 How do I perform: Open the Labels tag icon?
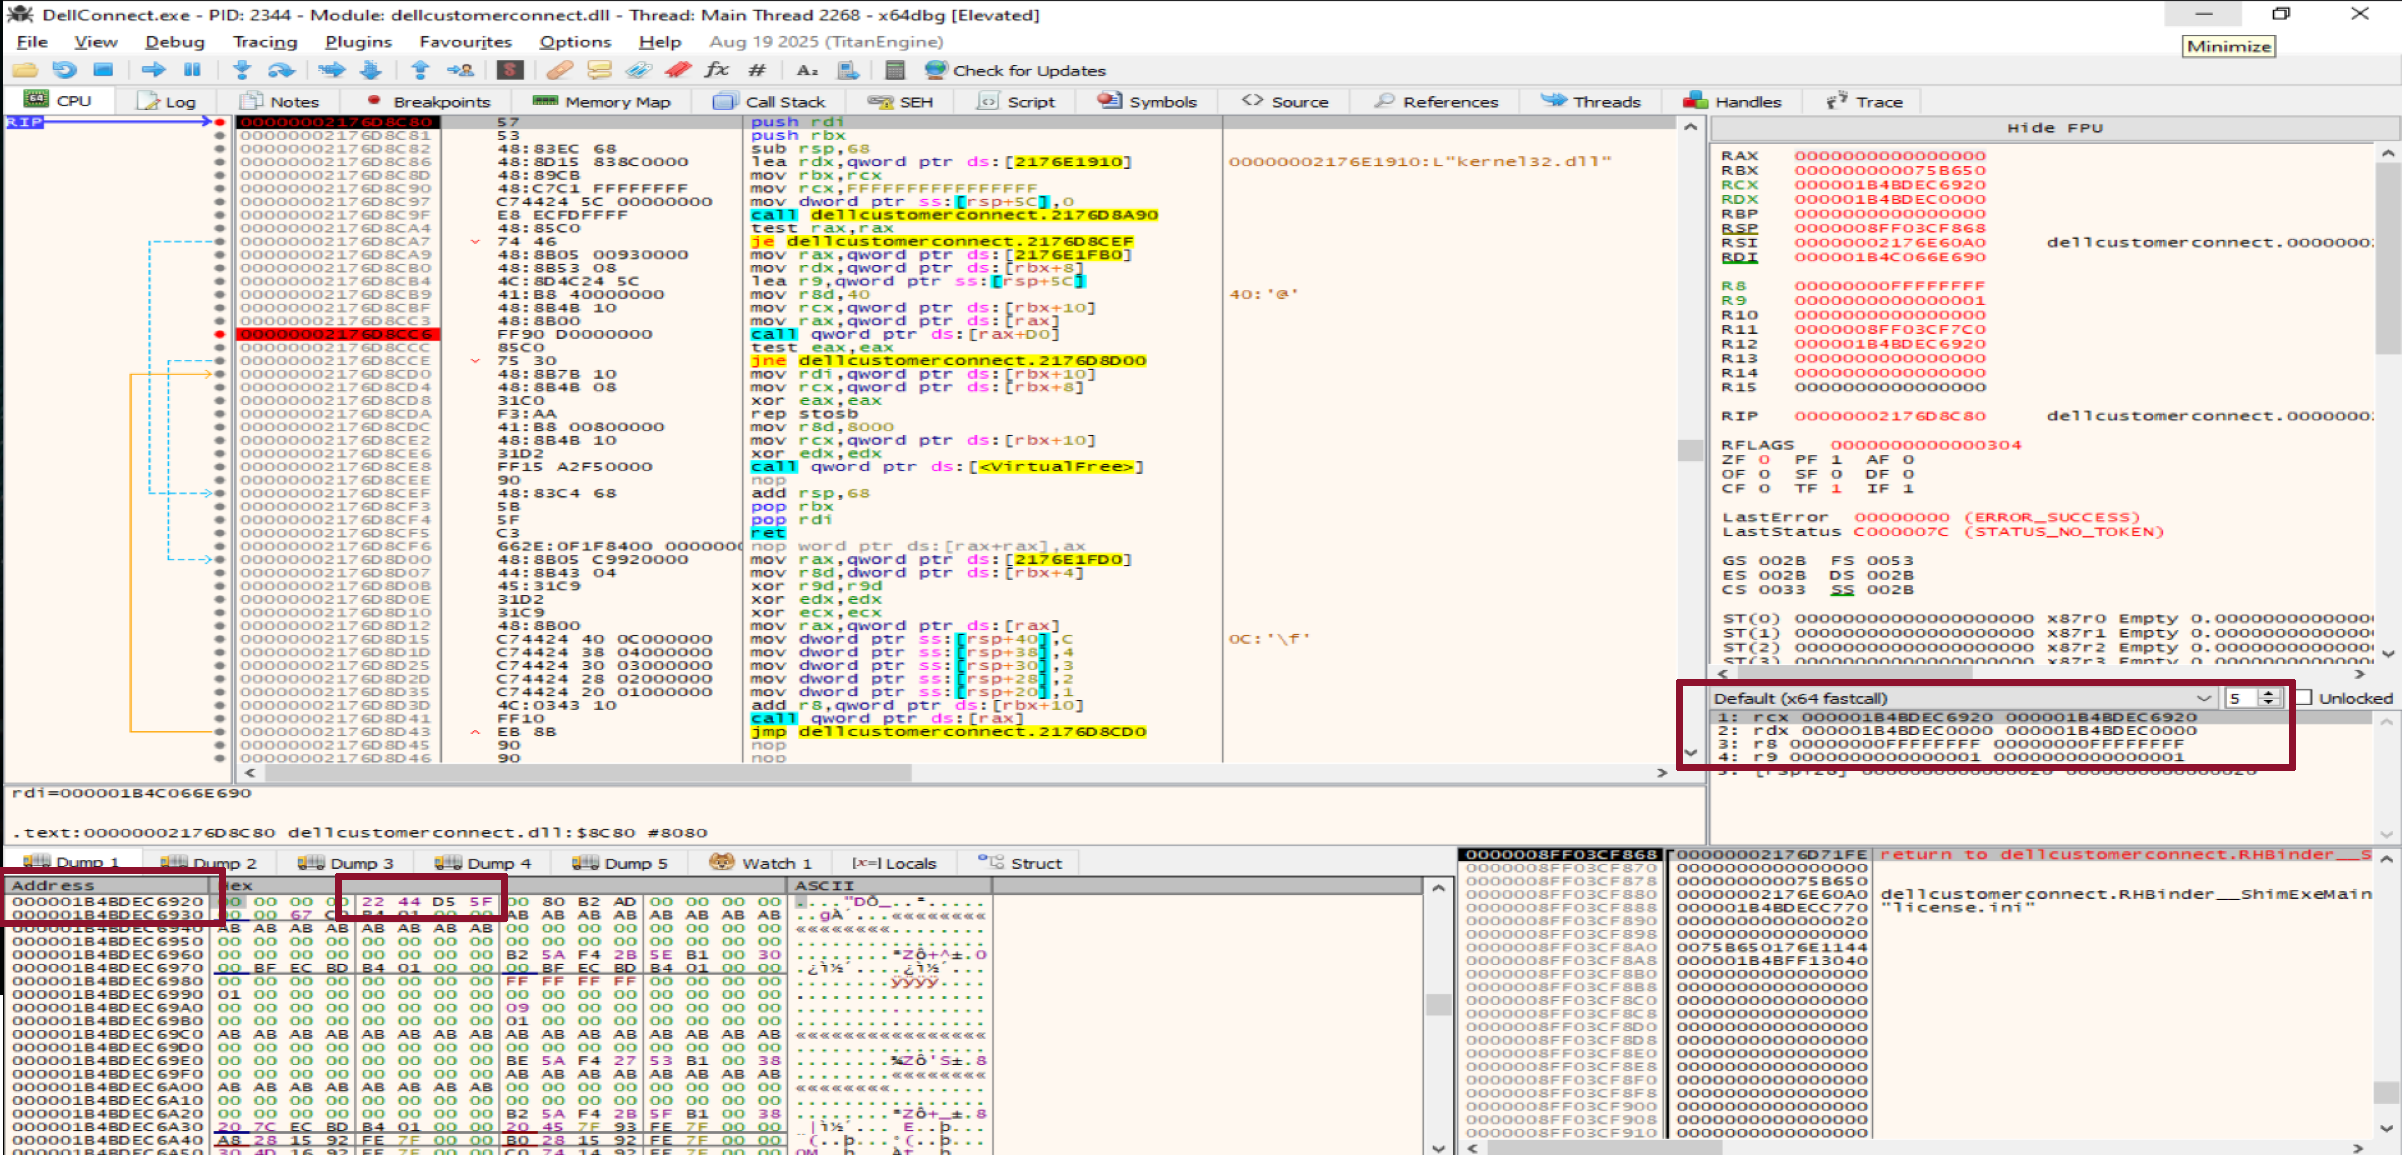click(x=639, y=70)
